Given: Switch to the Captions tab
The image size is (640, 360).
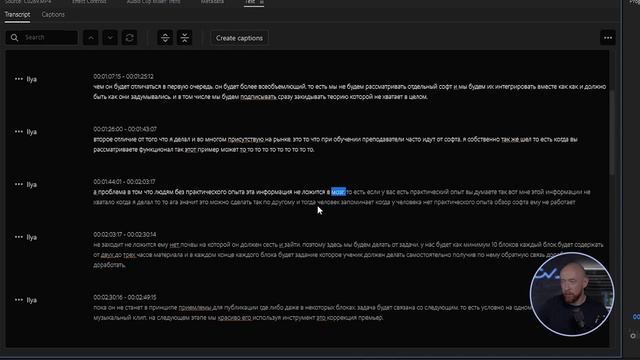Looking at the screenshot, I should 53,14.
